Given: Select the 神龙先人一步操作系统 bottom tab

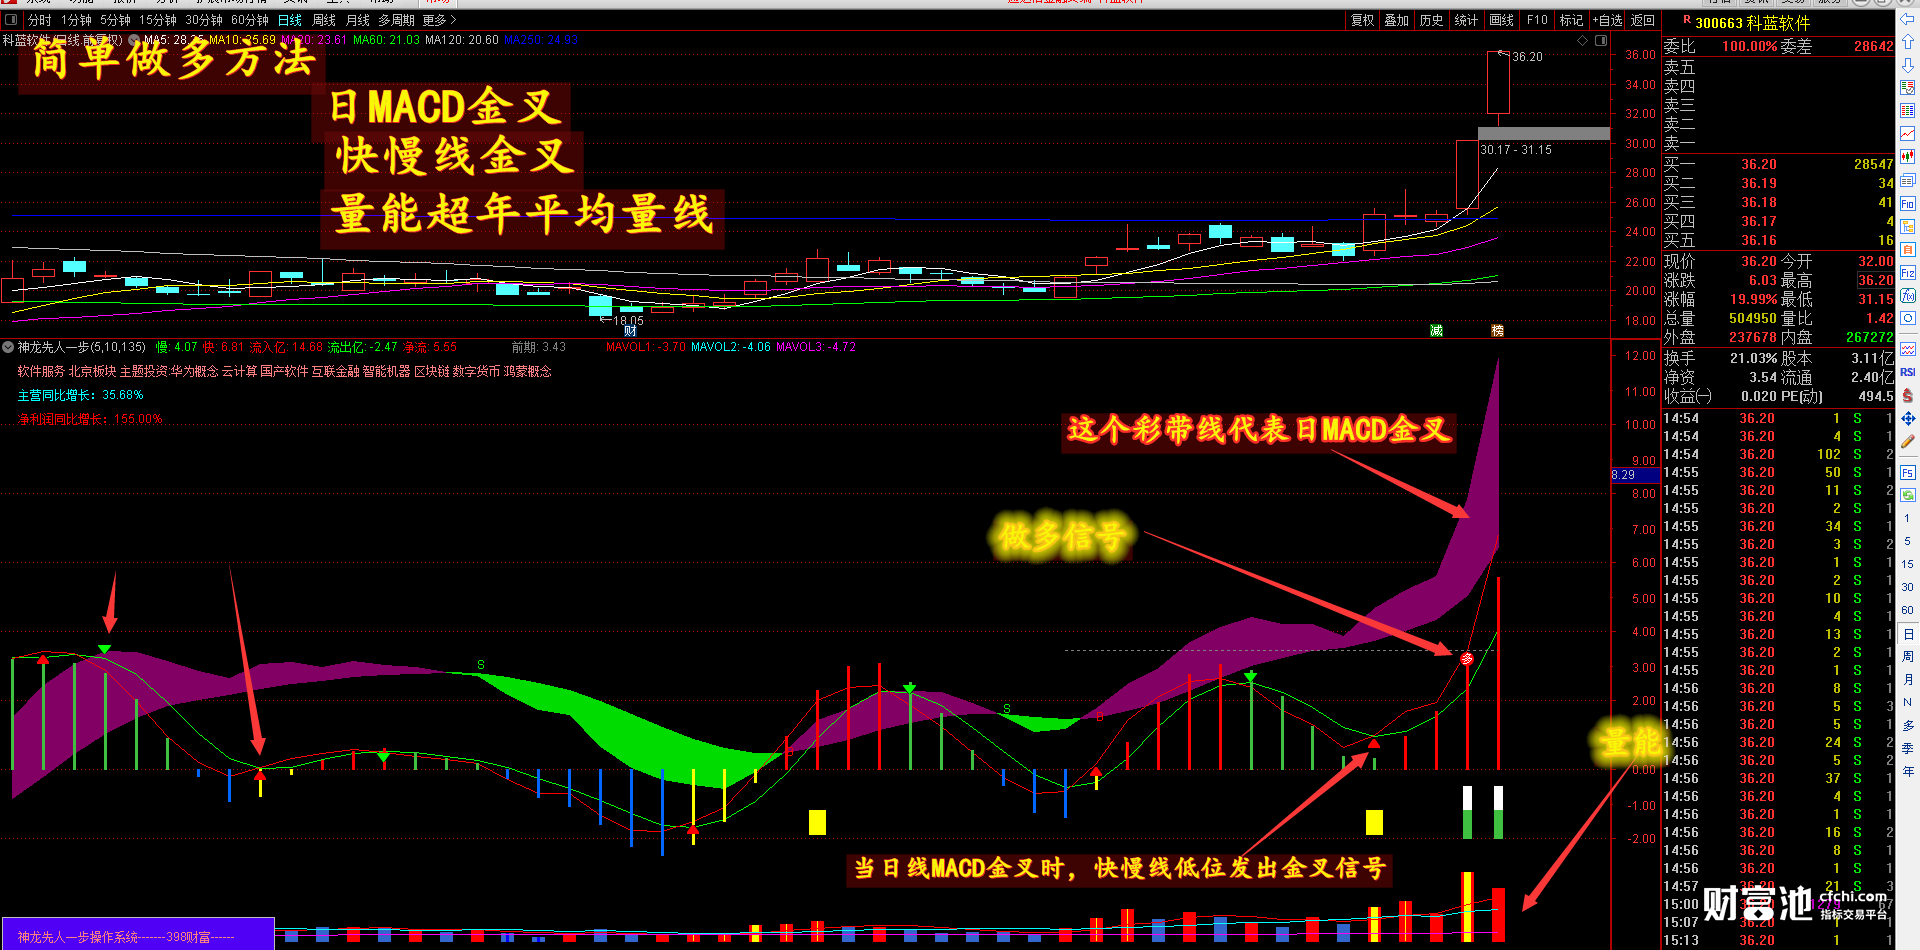Looking at the screenshot, I should pos(138,936).
